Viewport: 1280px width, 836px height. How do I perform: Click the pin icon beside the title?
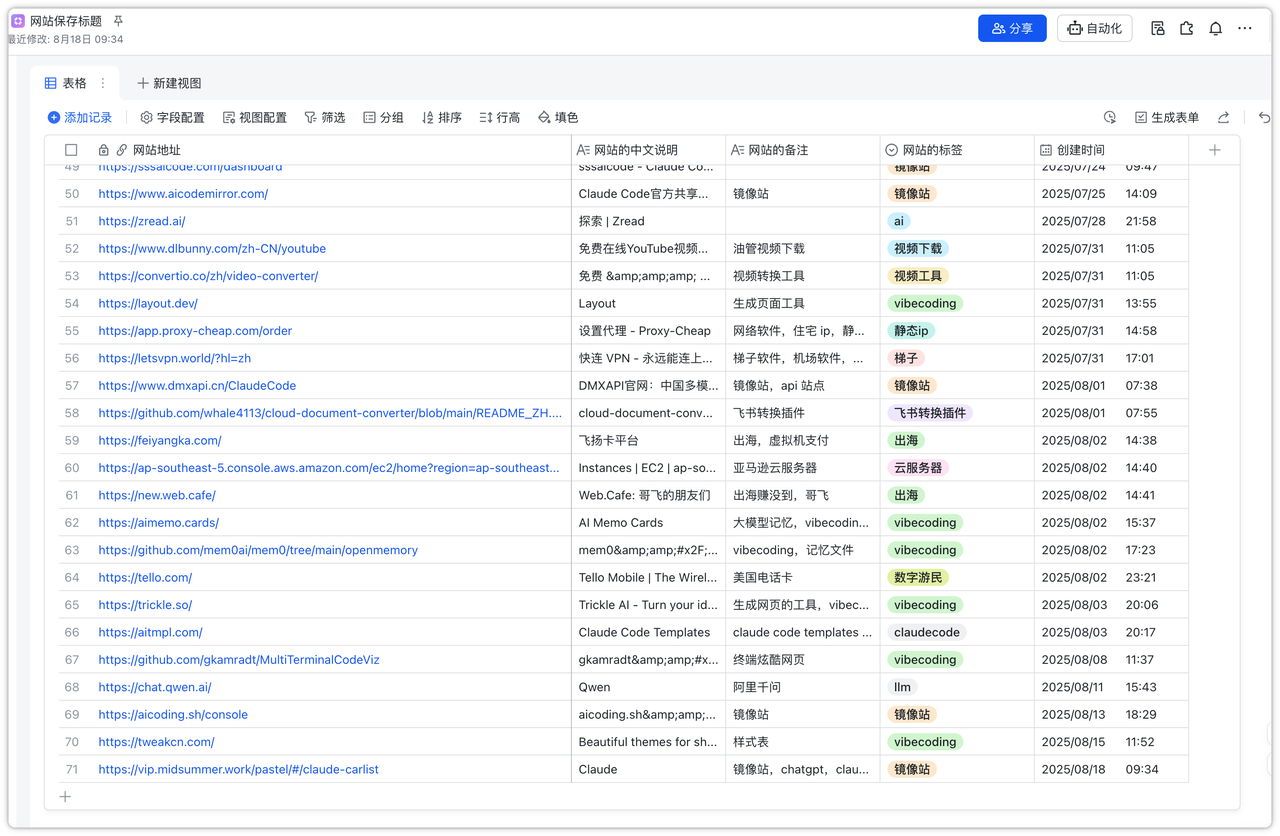click(x=118, y=21)
